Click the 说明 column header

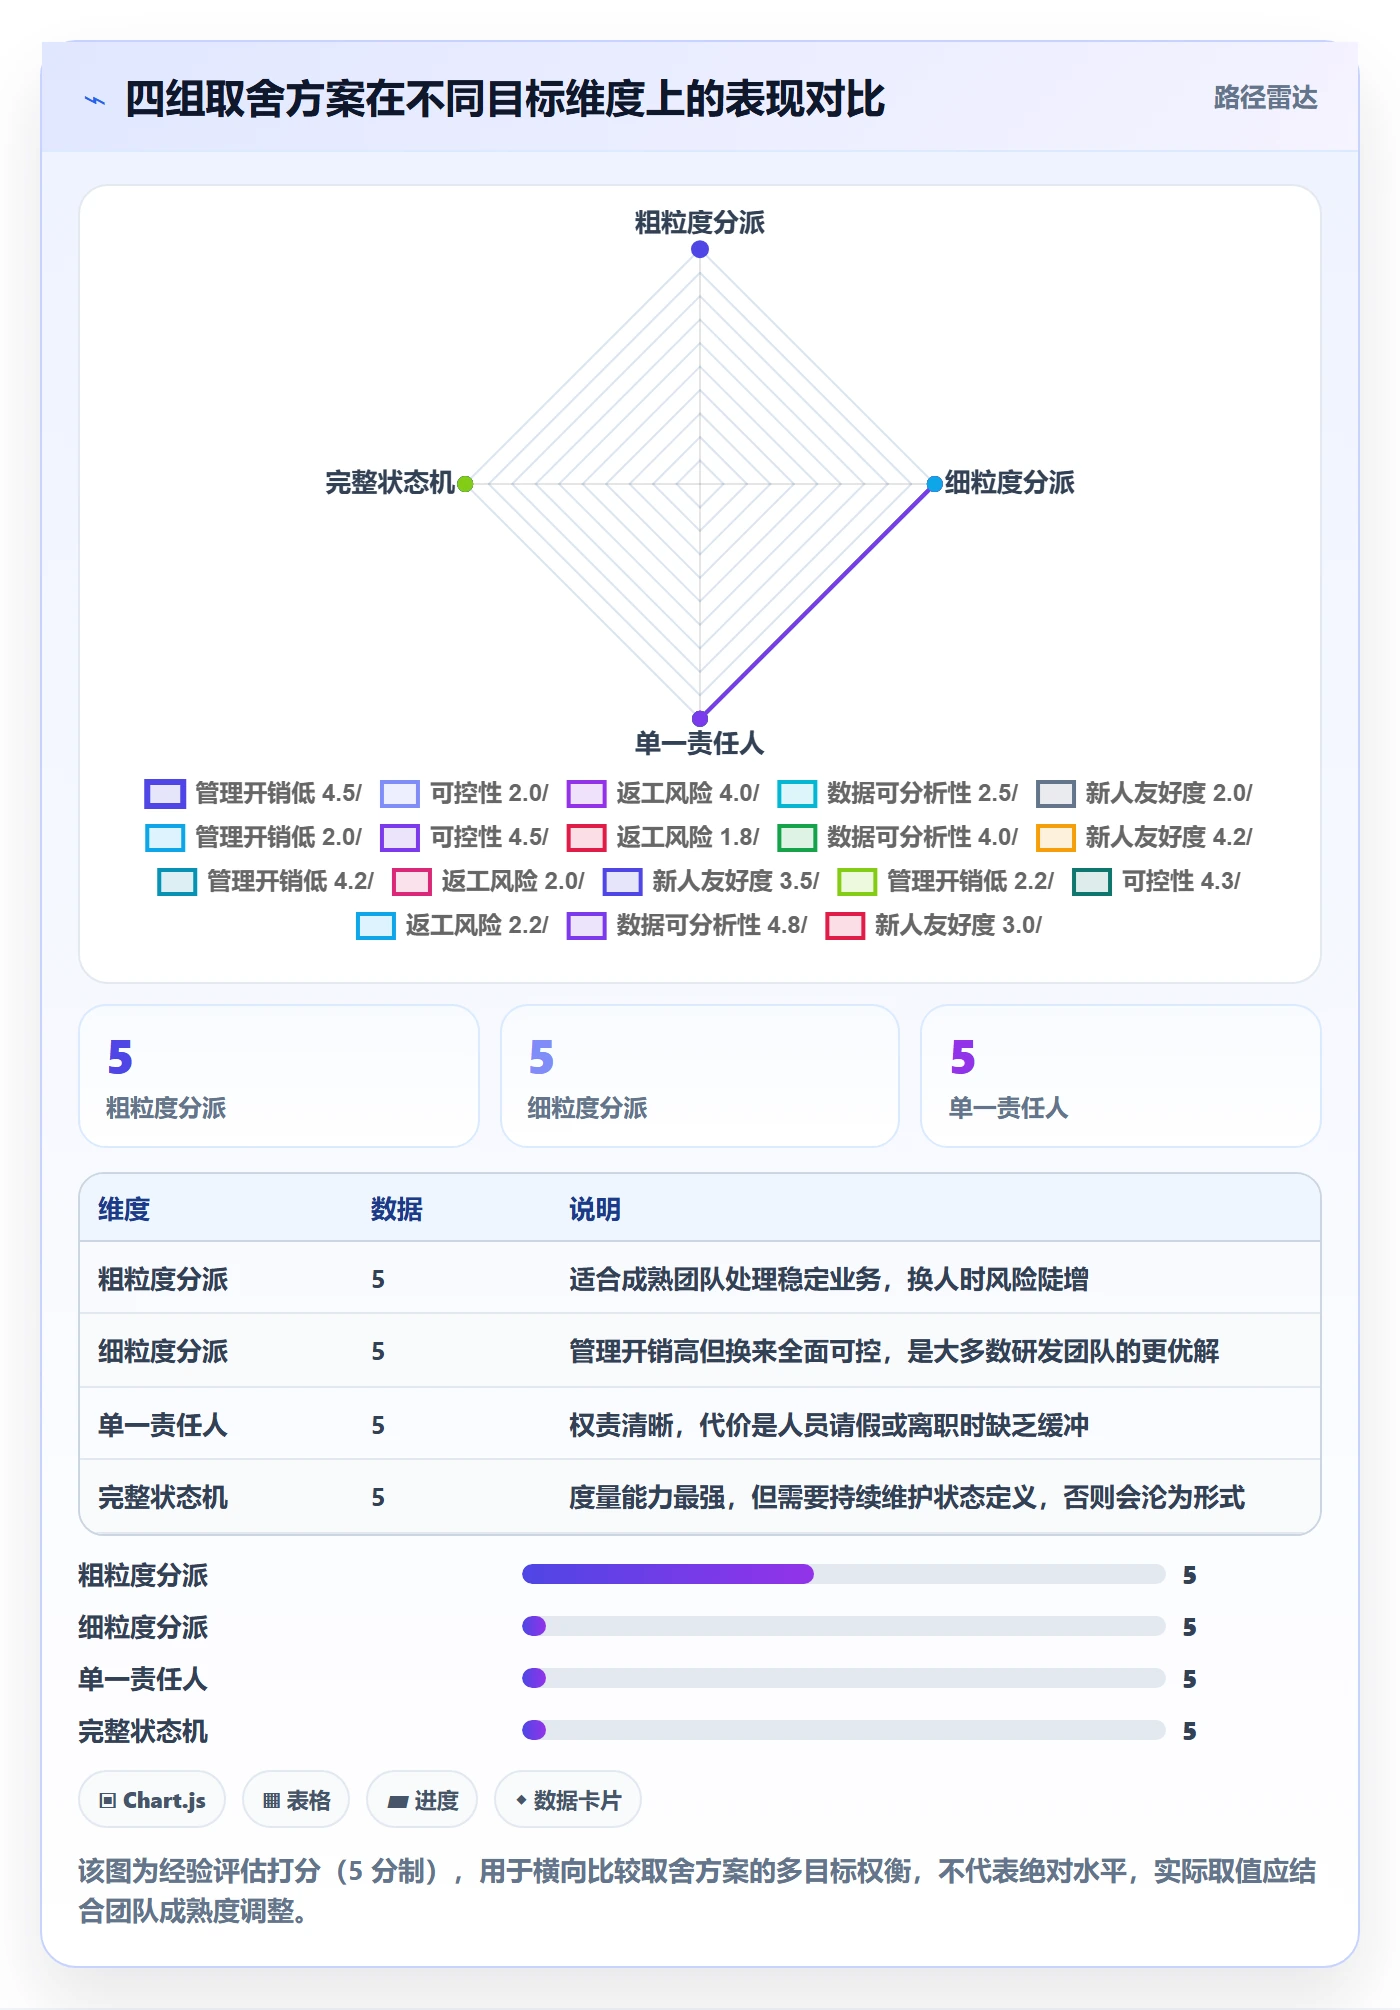[595, 1209]
